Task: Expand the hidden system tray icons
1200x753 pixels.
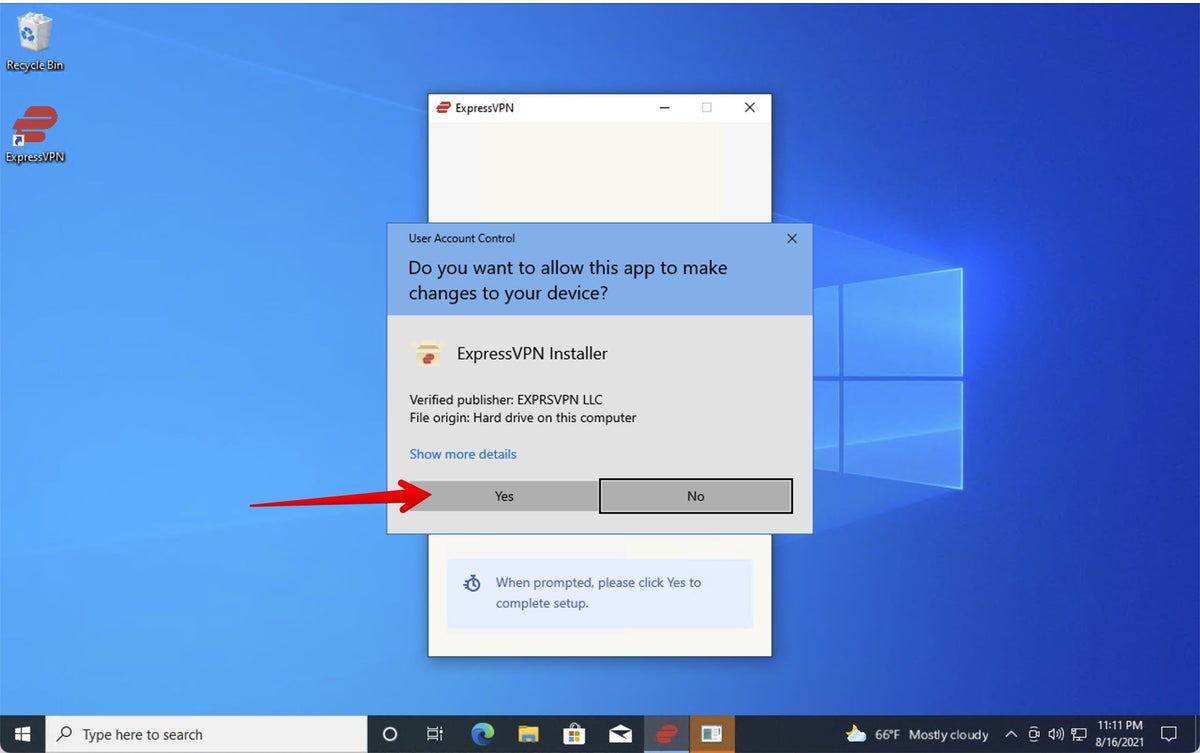Action: pyautogui.click(x=1011, y=734)
